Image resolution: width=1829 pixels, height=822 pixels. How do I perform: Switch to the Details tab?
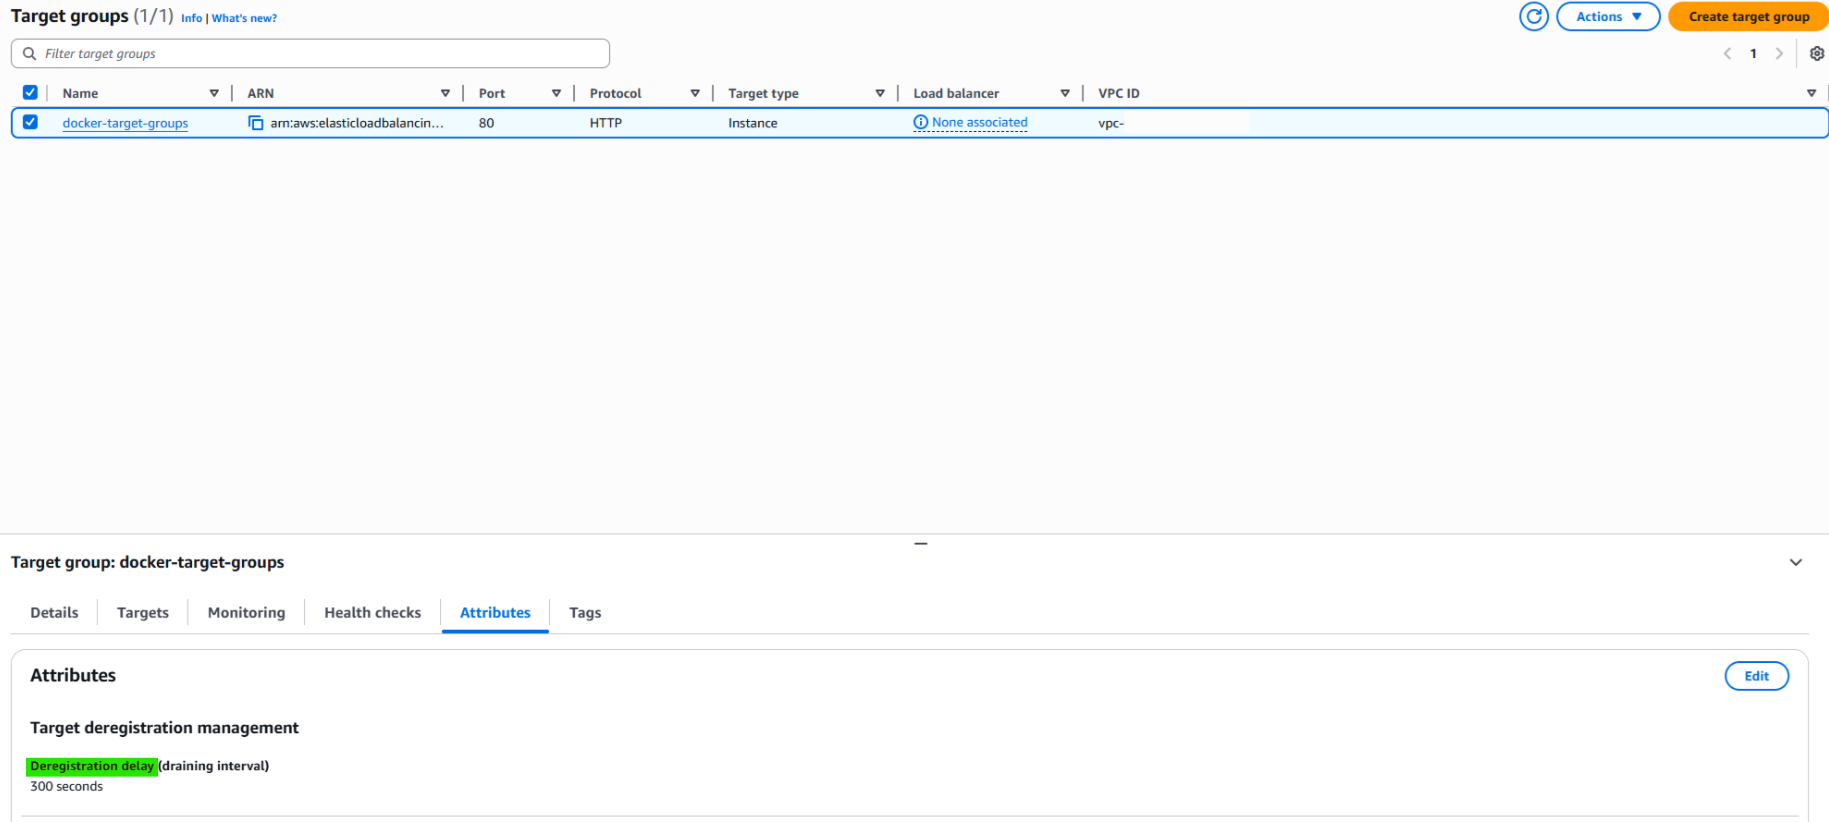pos(54,613)
